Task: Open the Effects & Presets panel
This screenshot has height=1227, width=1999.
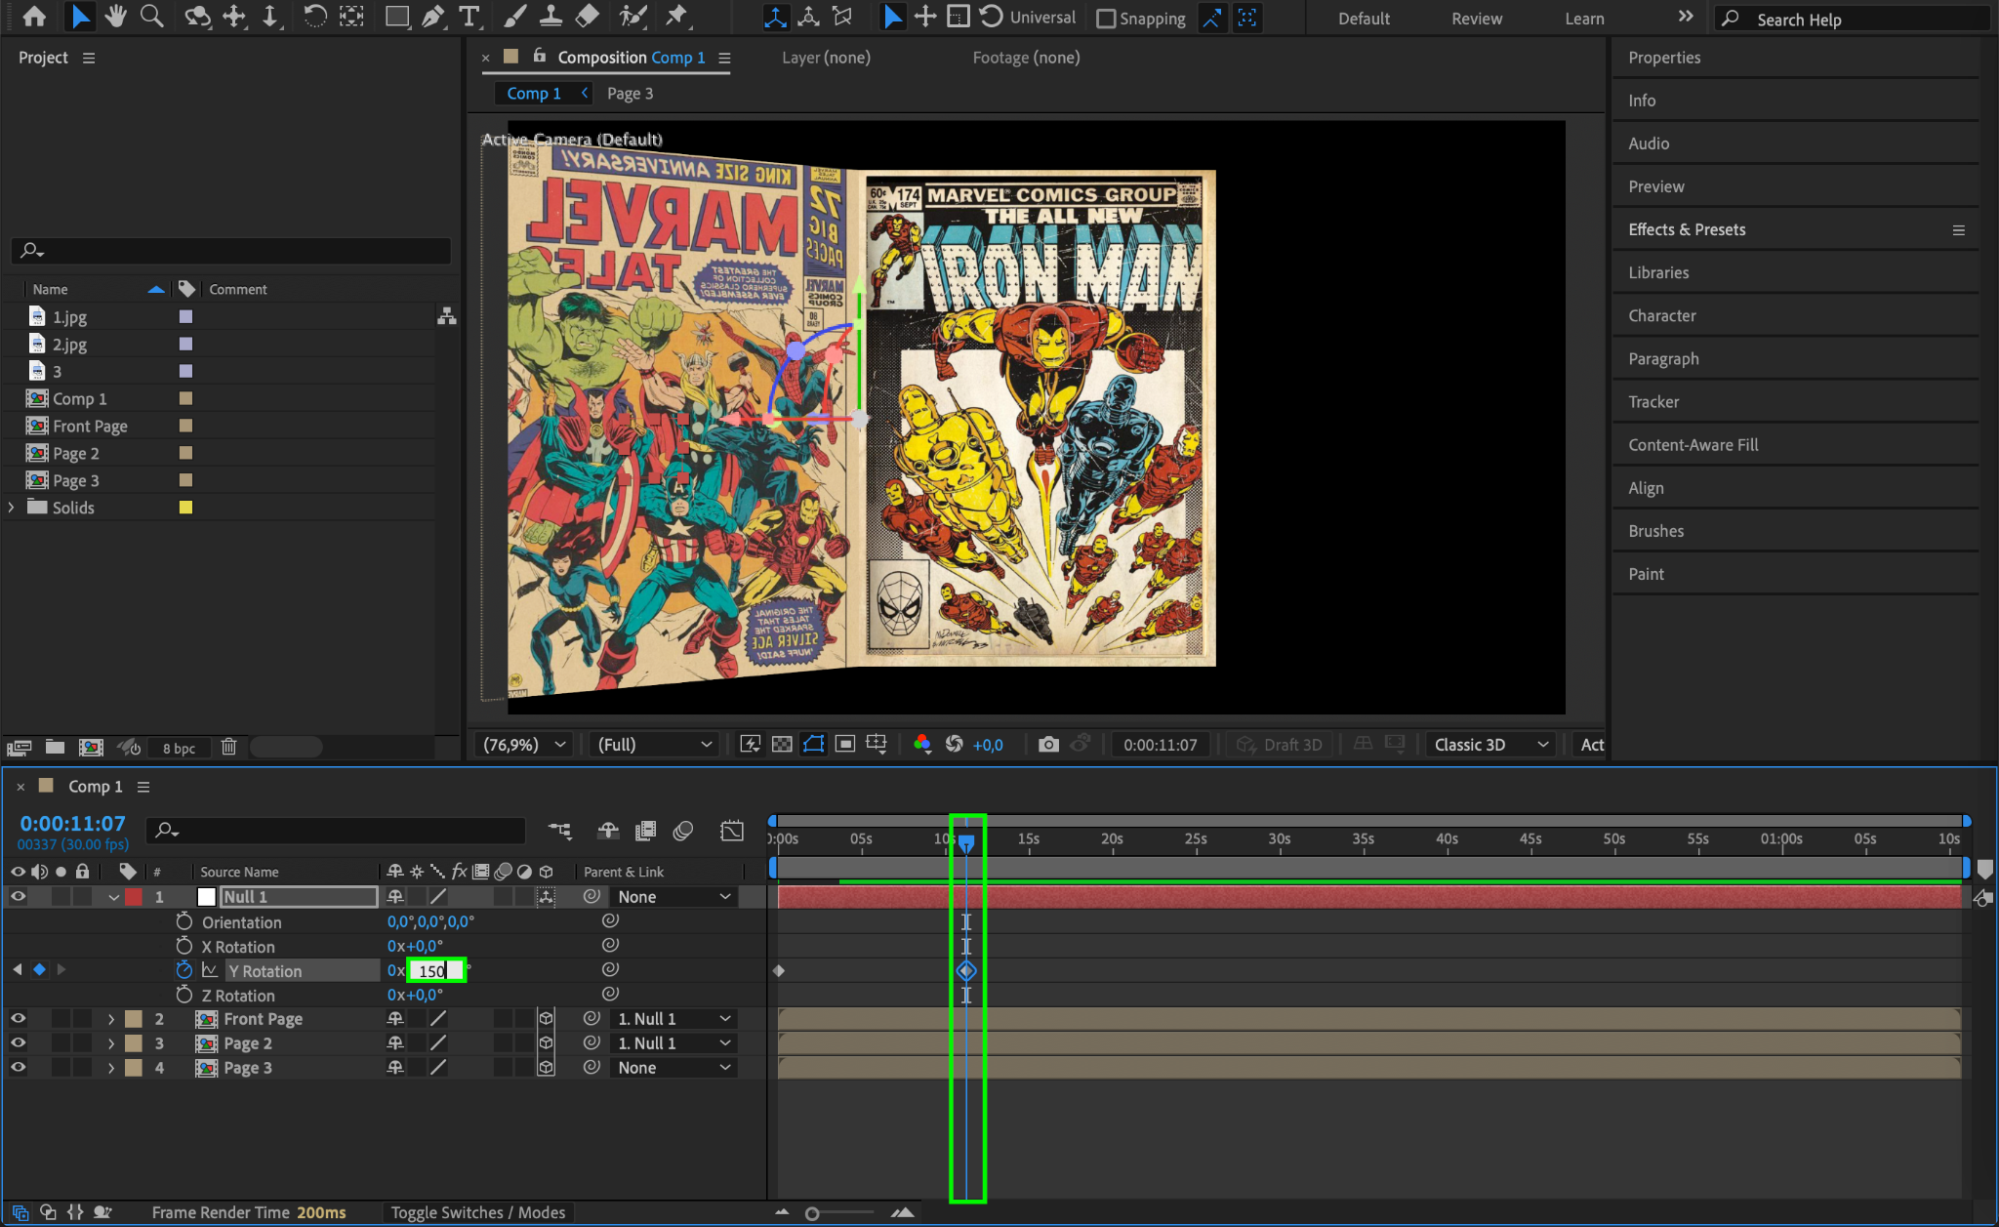Action: 1686,229
